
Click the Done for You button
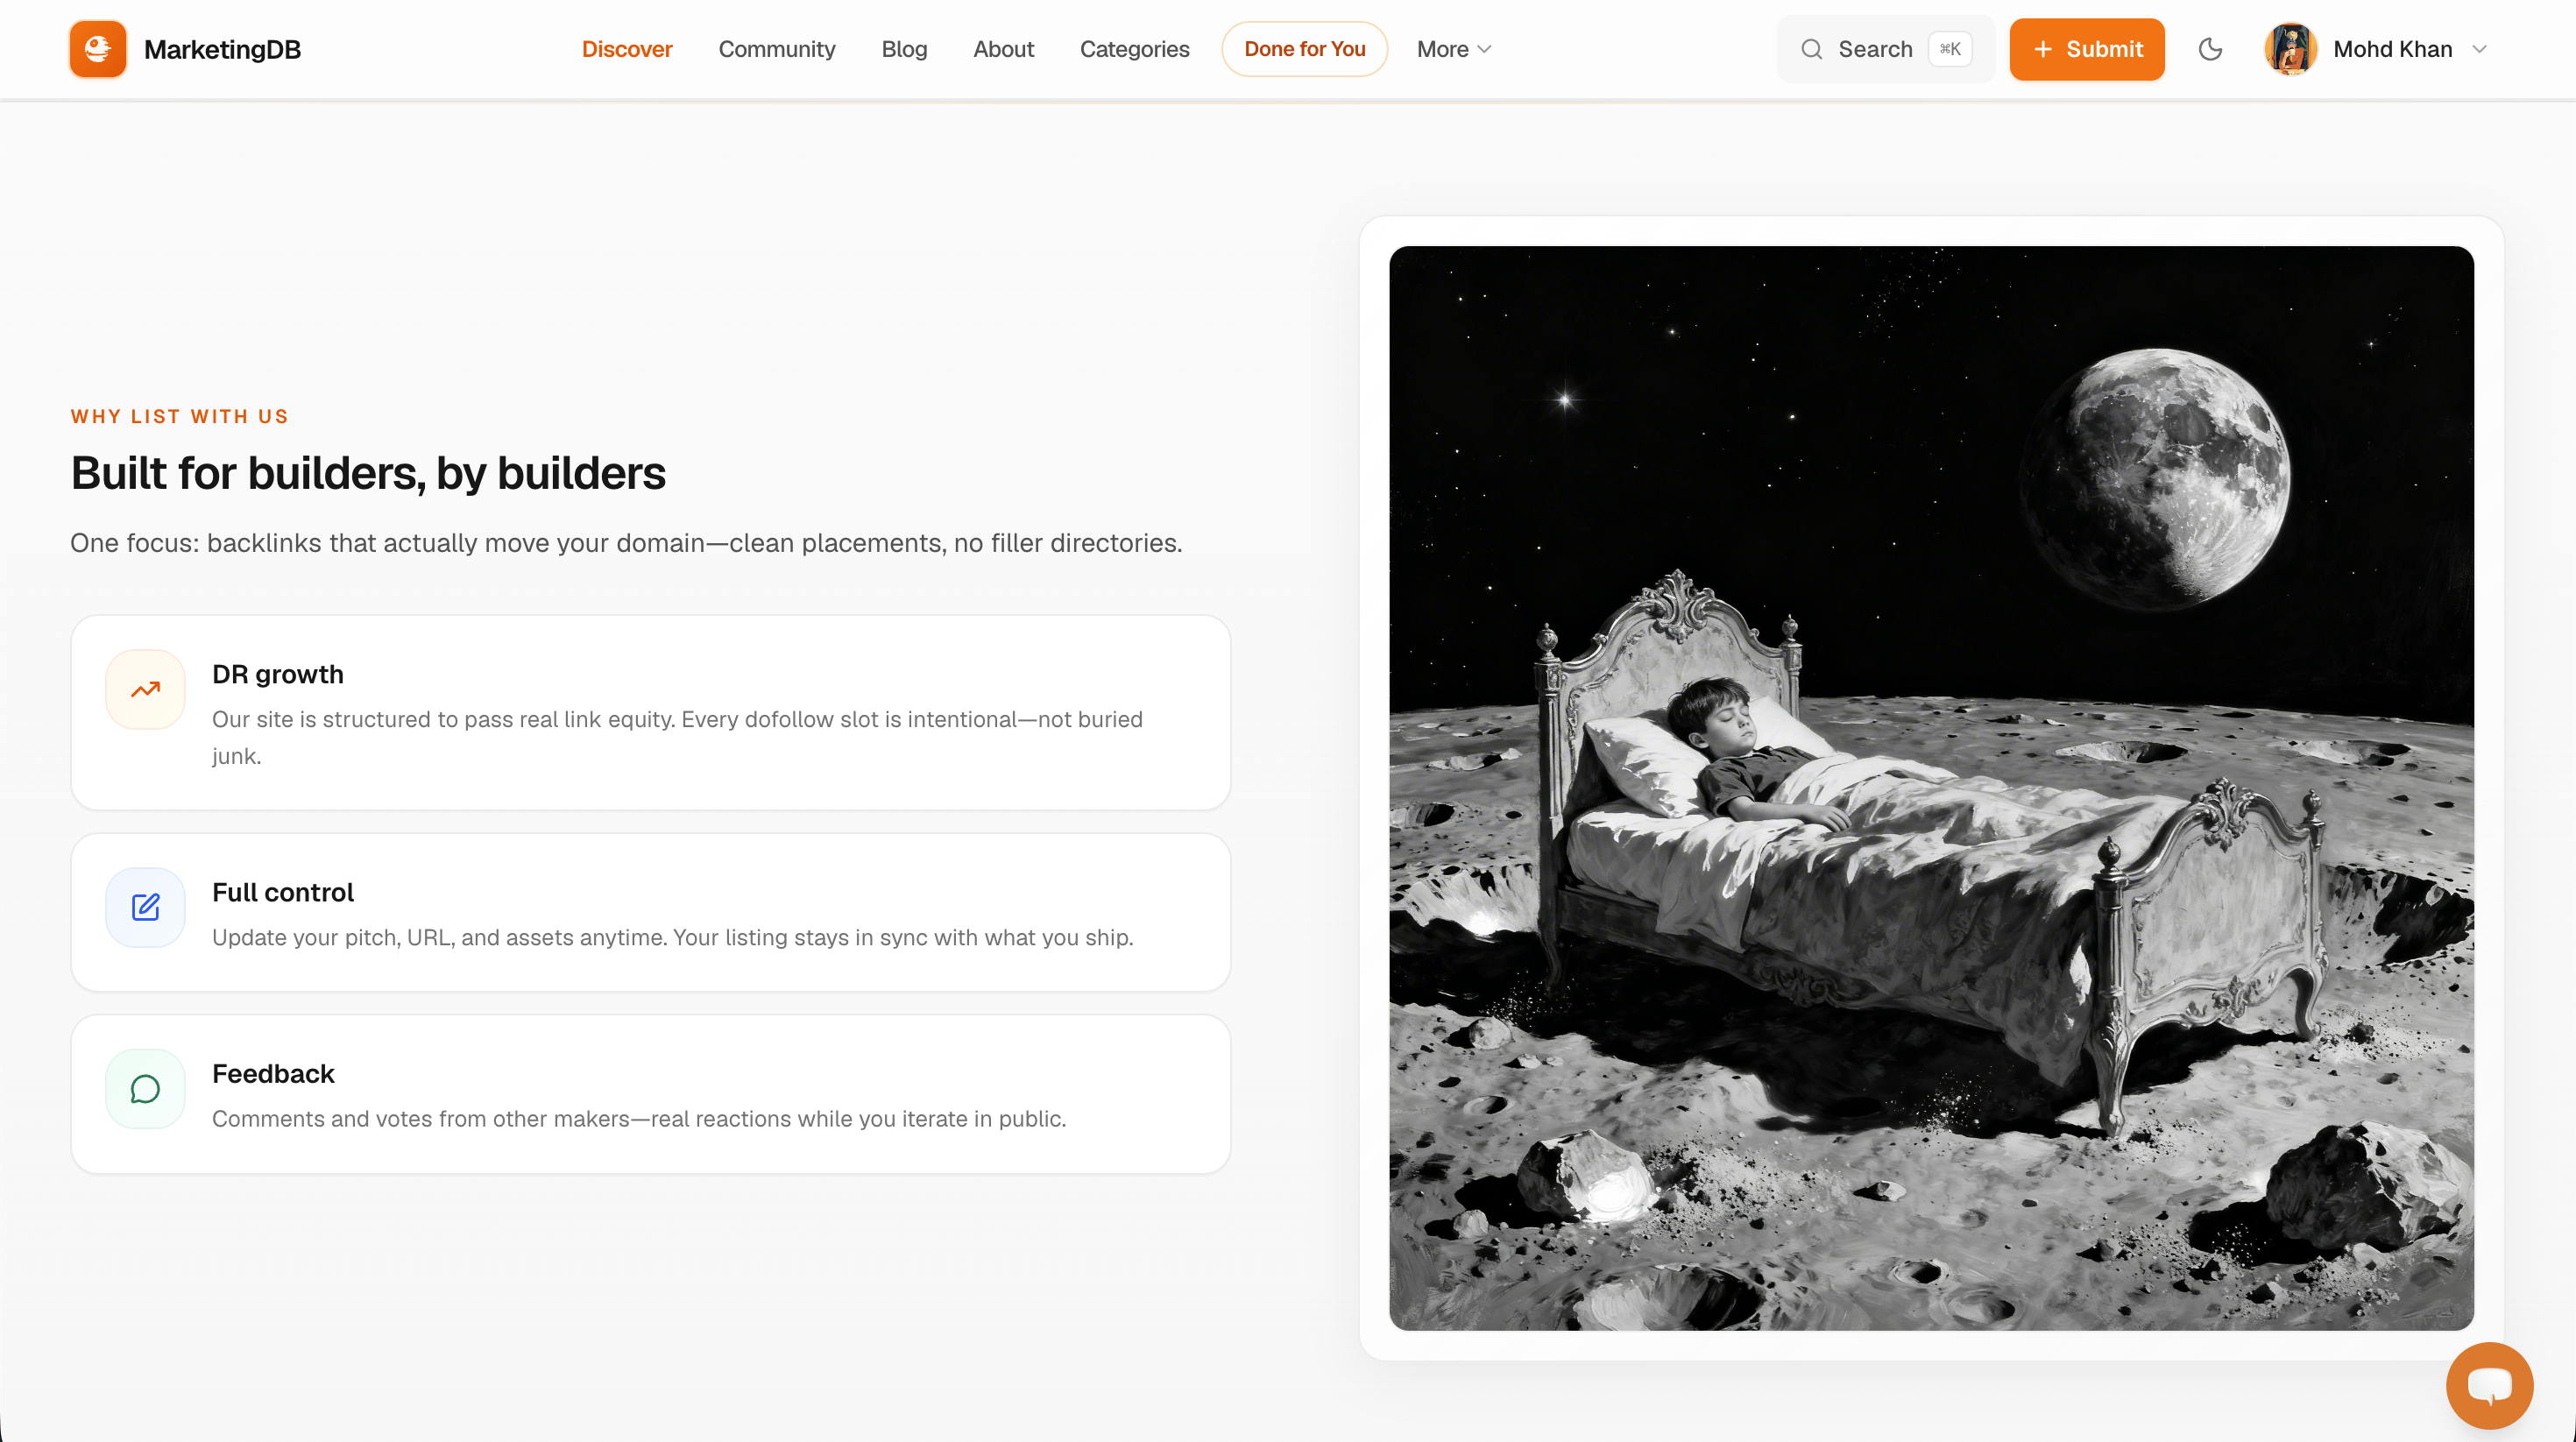point(1304,49)
